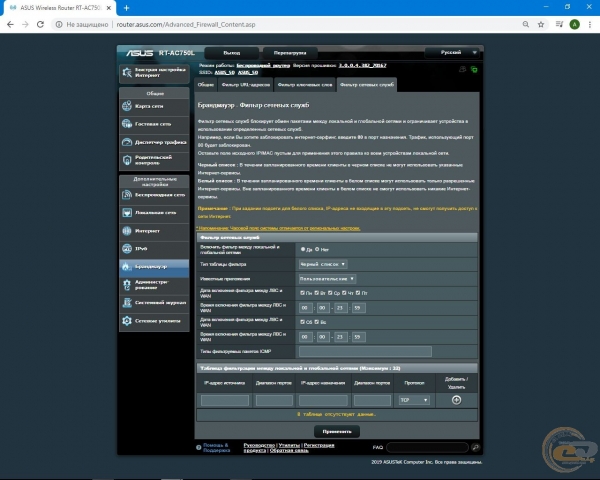The image size is (600, 480).
Task: Open Internet (Интернет) WAN settings icon
Action: (x=127, y=230)
